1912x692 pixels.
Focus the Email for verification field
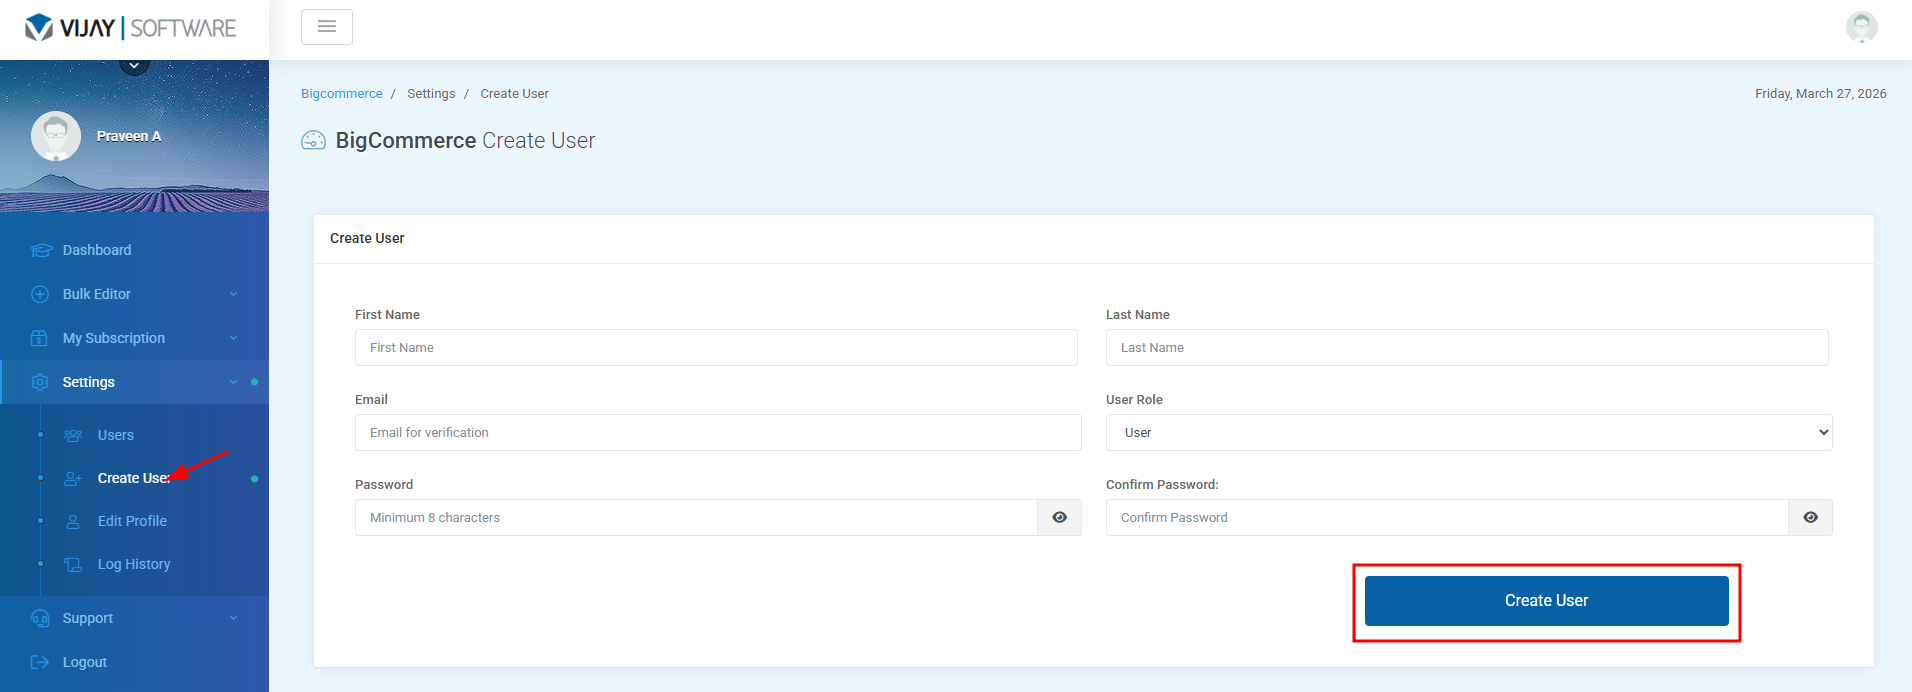pos(718,433)
